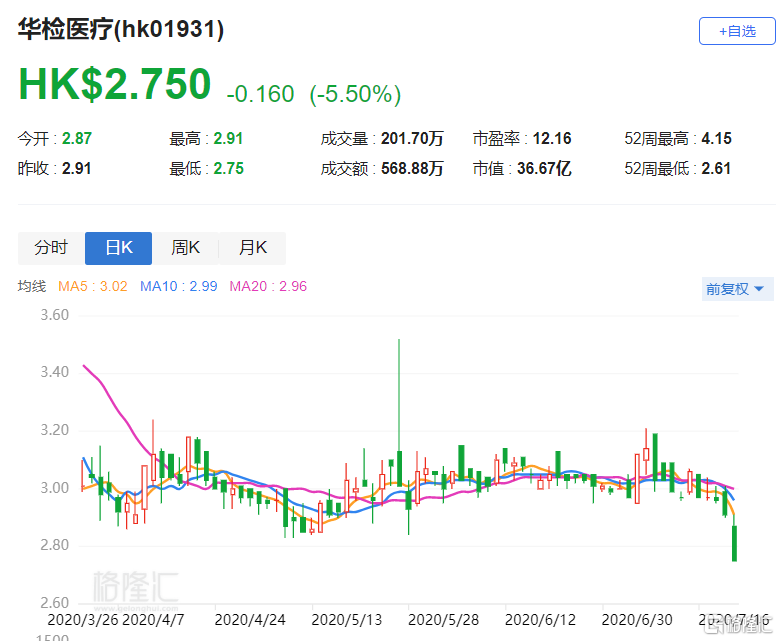
Task: Open the 月K monthly chart tab
Action: [x=252, y=248]
